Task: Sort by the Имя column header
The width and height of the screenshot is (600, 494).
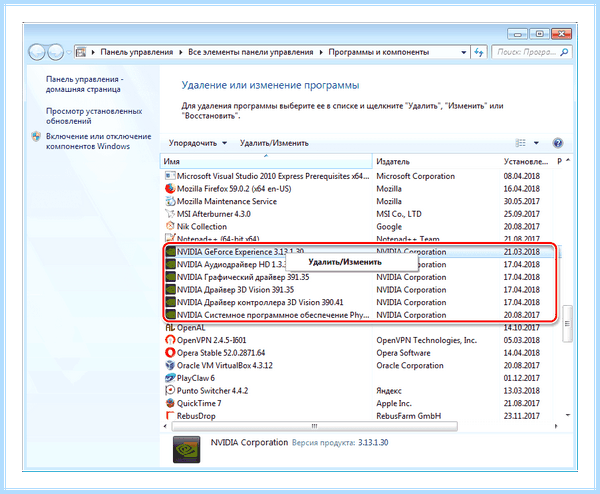Action: click(266, 161)
